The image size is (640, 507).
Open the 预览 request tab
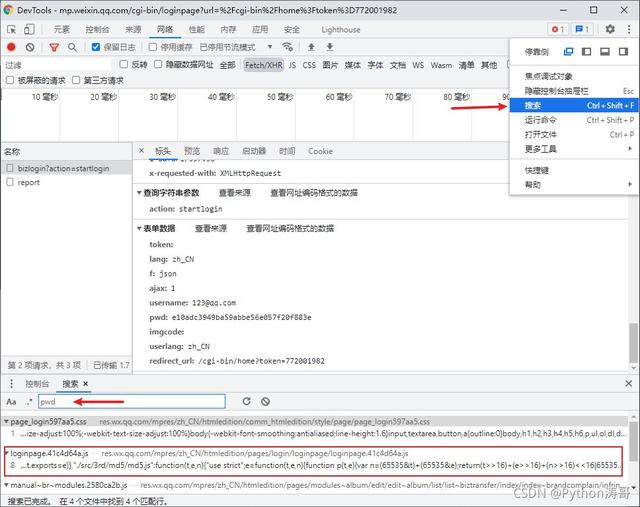pyautogui.click(x=192, y=151)
